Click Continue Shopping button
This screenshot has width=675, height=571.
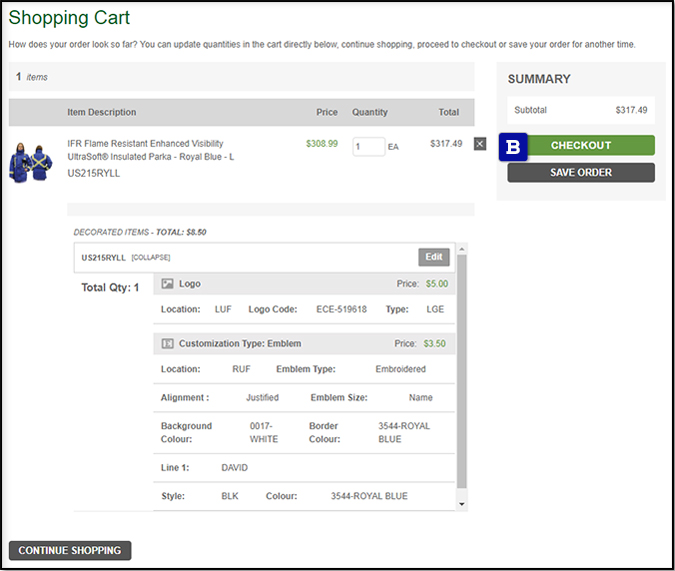point(70,550)
